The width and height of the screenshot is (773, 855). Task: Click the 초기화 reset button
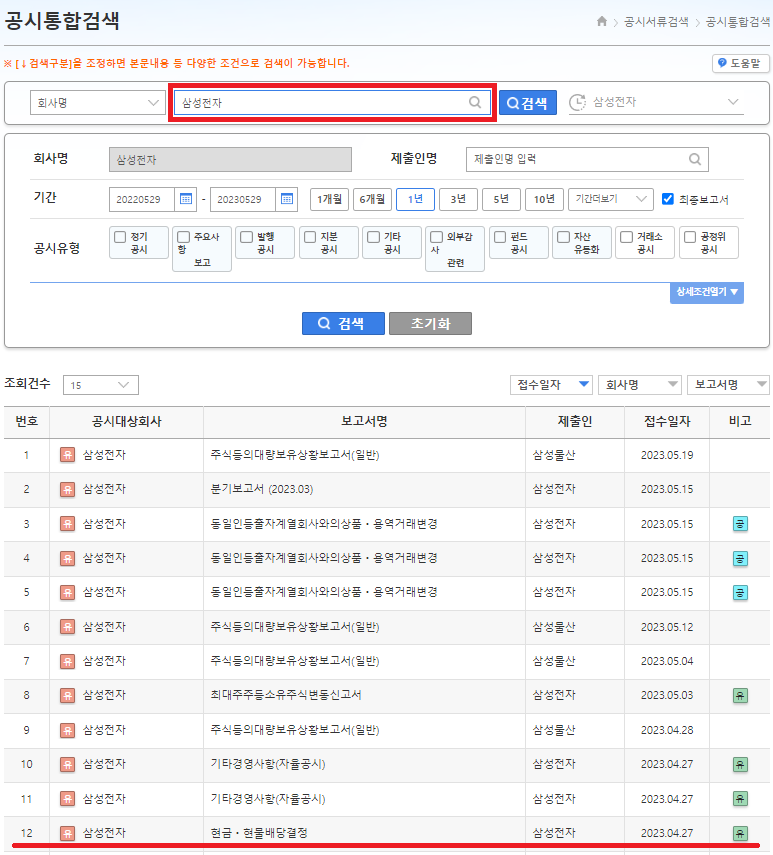tap(430, 323)
